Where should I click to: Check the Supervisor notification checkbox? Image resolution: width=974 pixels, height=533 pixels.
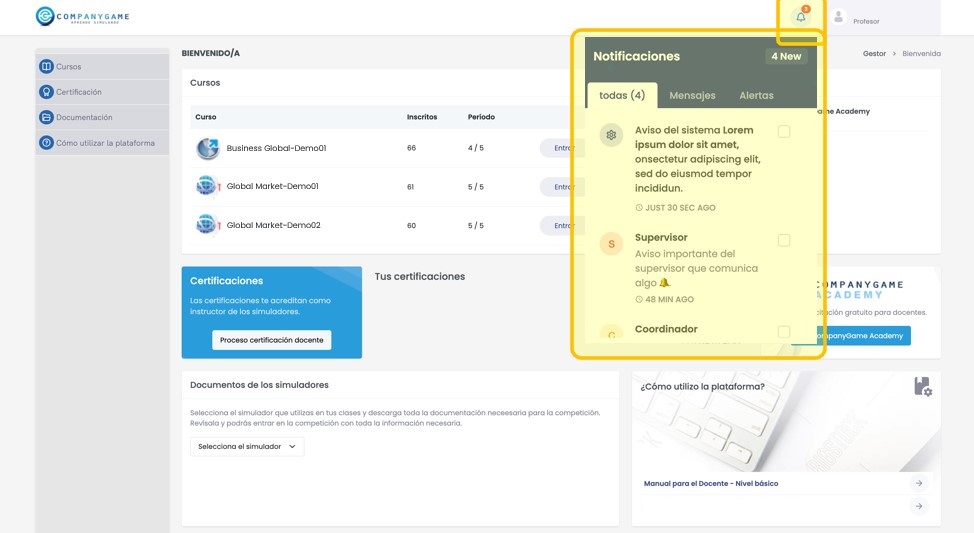784,240
